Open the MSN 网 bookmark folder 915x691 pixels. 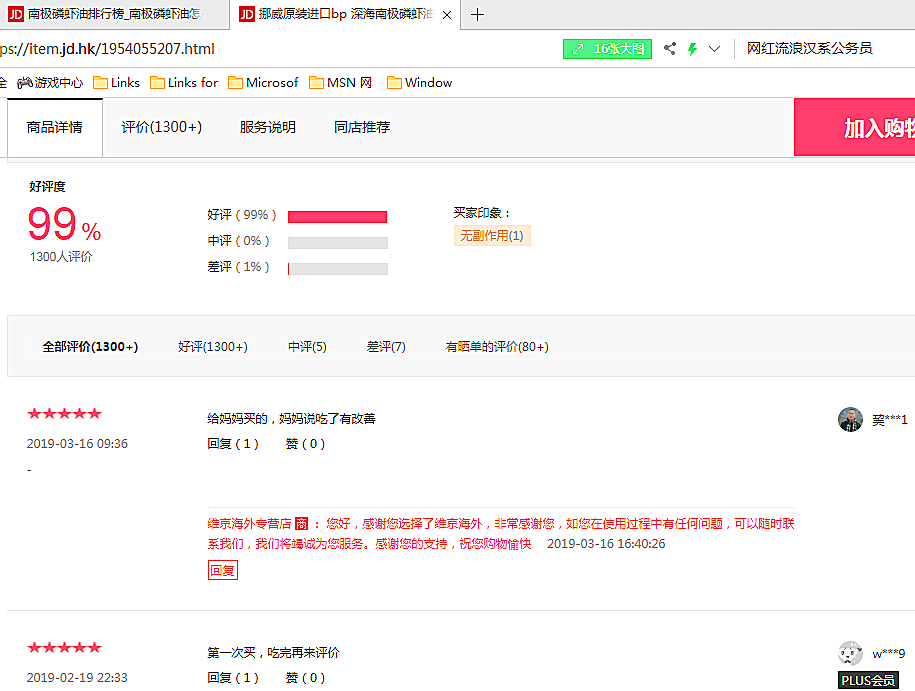(x=340, y=83)
